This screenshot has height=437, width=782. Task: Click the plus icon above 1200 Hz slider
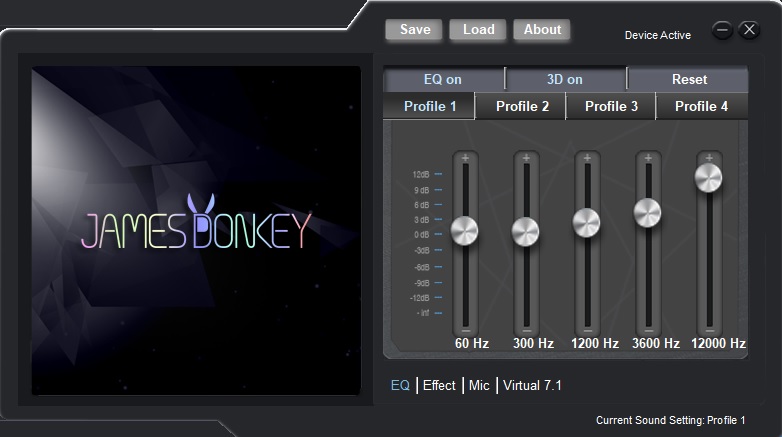click(x=587, y=158)
